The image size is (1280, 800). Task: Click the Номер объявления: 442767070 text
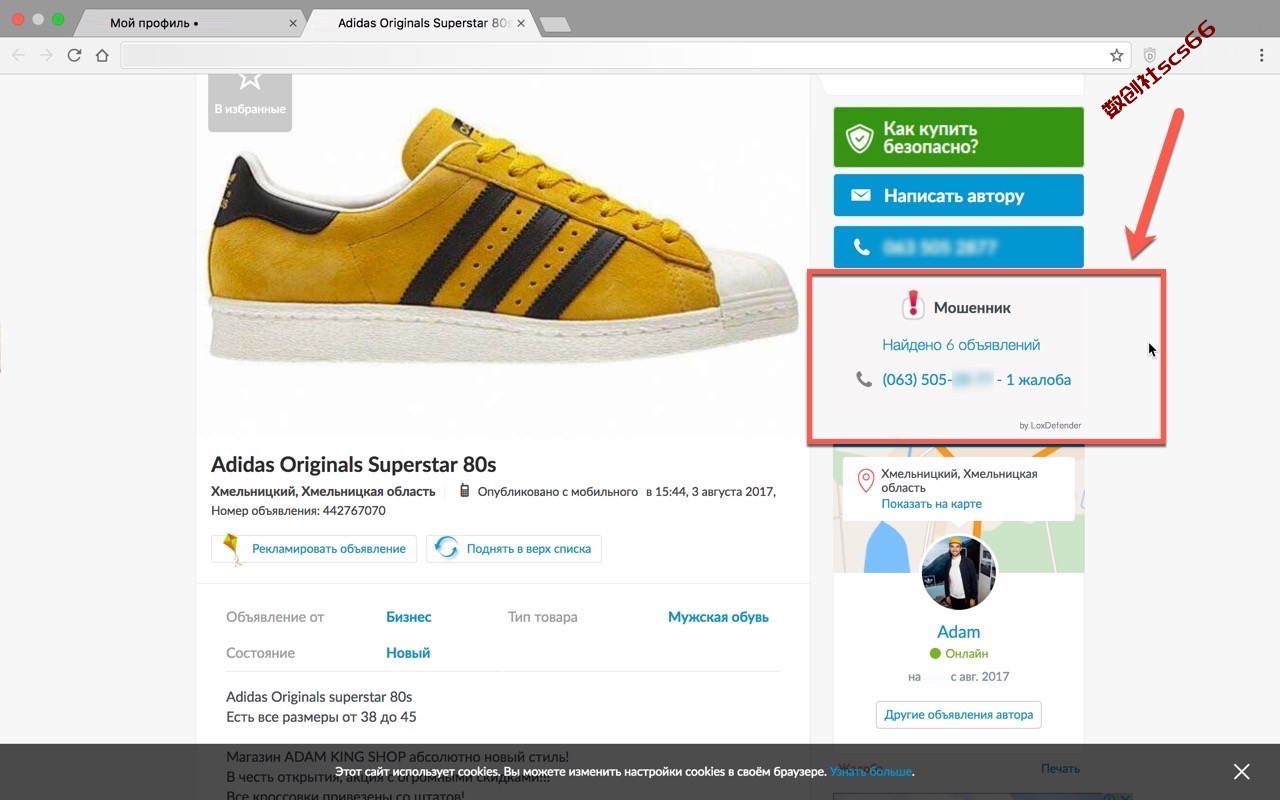coord(298,511)
